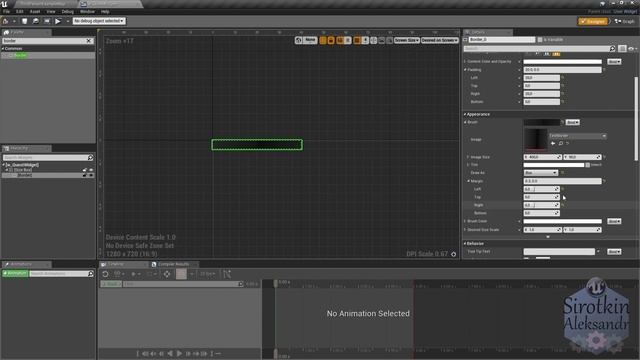Click the browse to asset magnifier icon
The width and height of the screenshot is (640, 360).
[x=561, y=143]
